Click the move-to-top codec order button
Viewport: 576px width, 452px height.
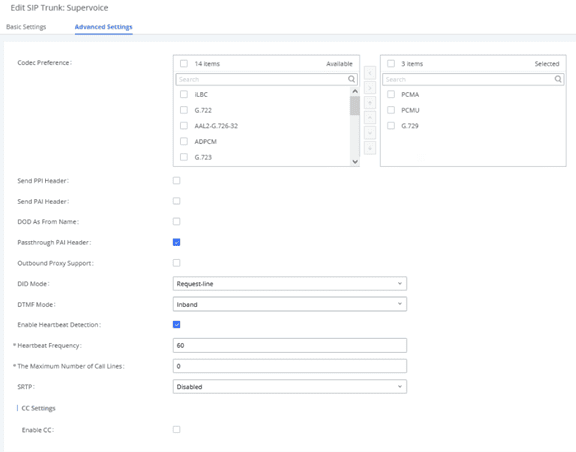pos(370,103)
